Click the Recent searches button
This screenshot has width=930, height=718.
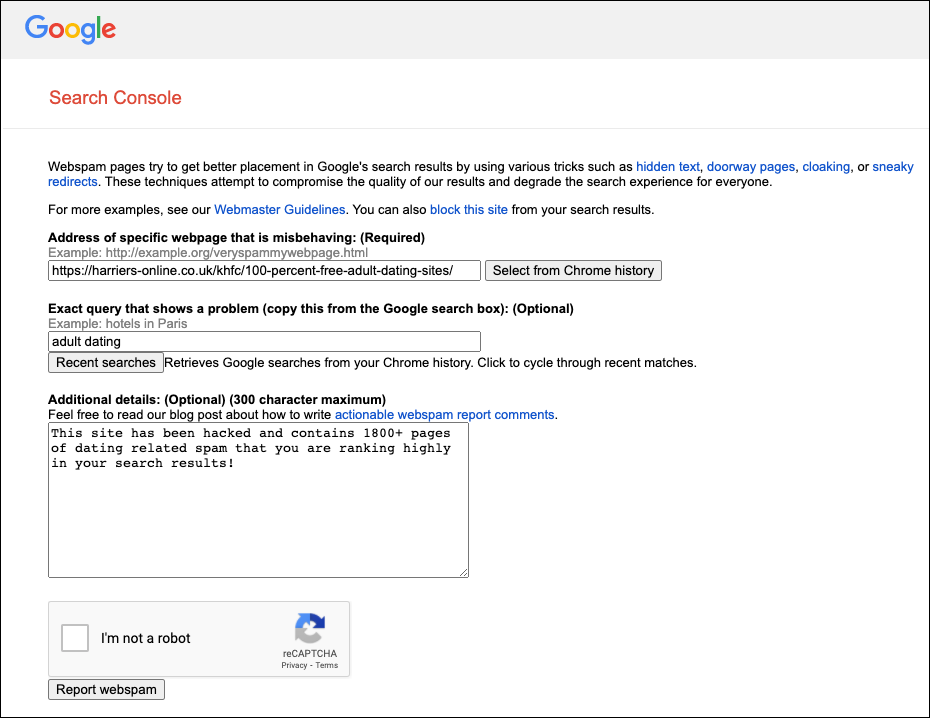[x=106, y=362]
